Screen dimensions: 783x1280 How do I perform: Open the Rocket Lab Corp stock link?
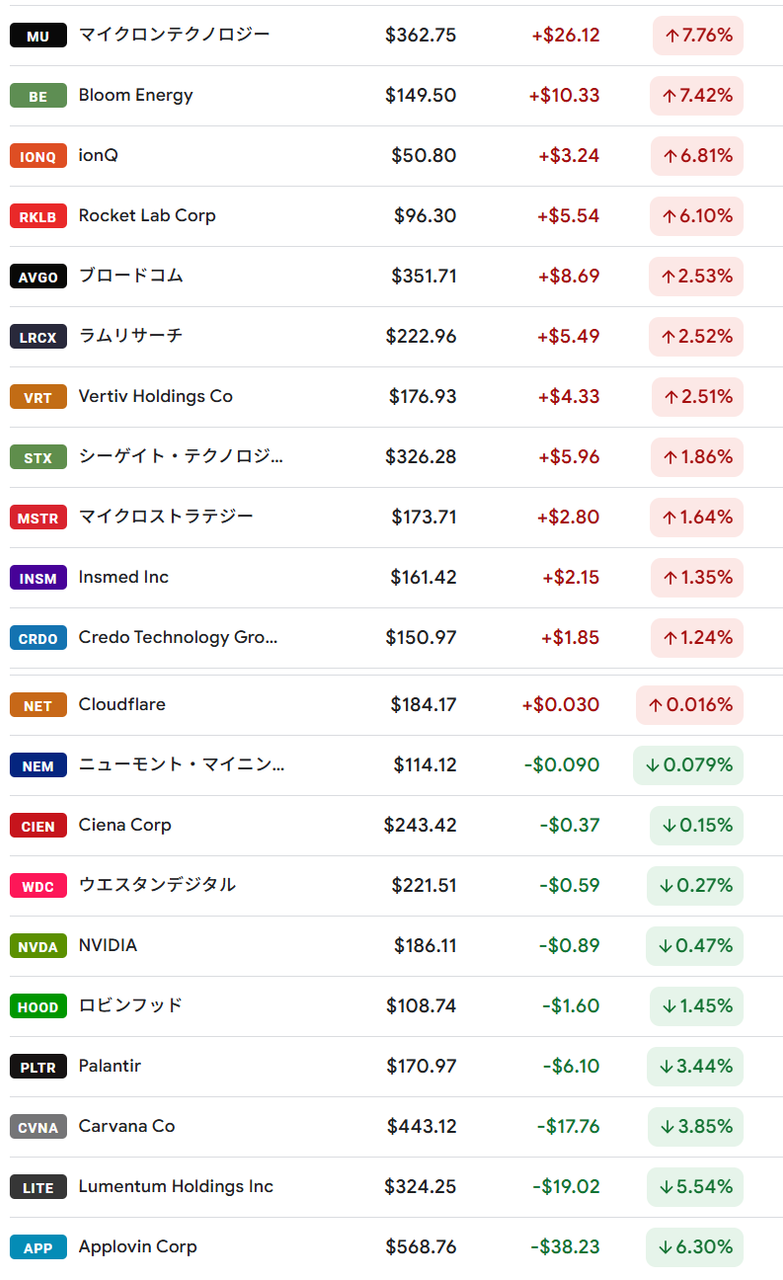point(147,216)
